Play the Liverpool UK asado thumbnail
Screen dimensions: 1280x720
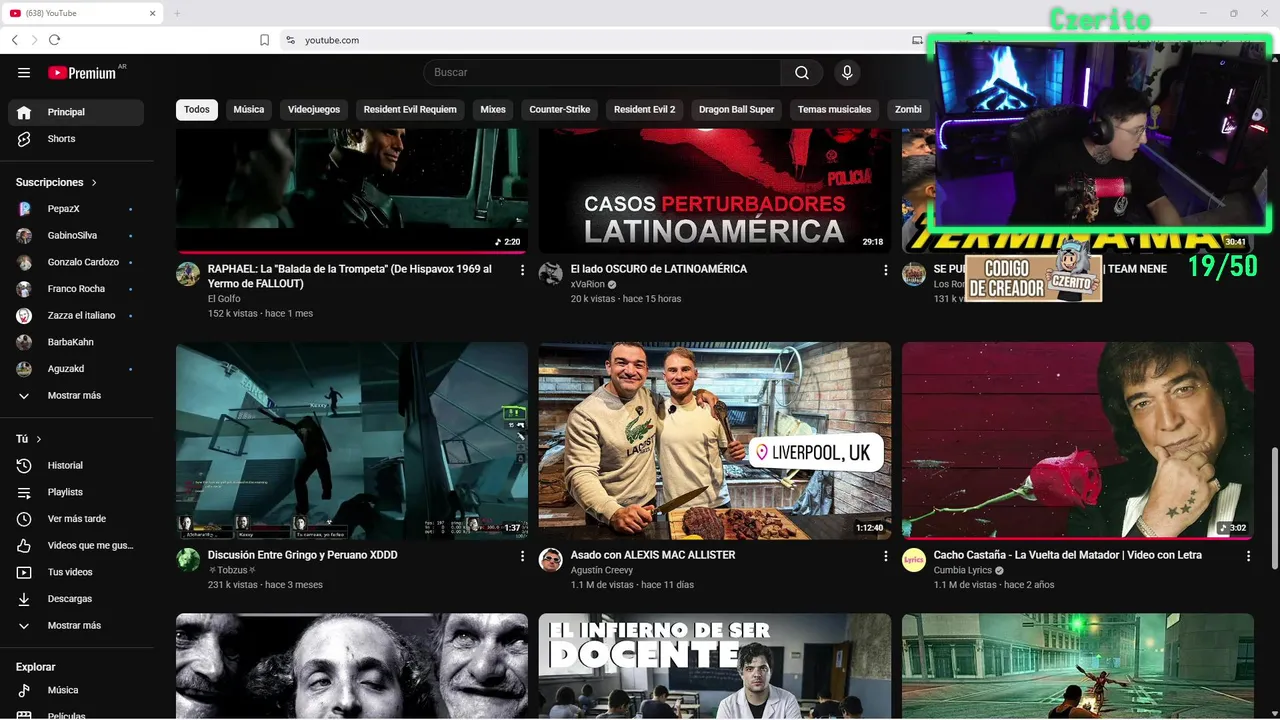coord(715,441)
